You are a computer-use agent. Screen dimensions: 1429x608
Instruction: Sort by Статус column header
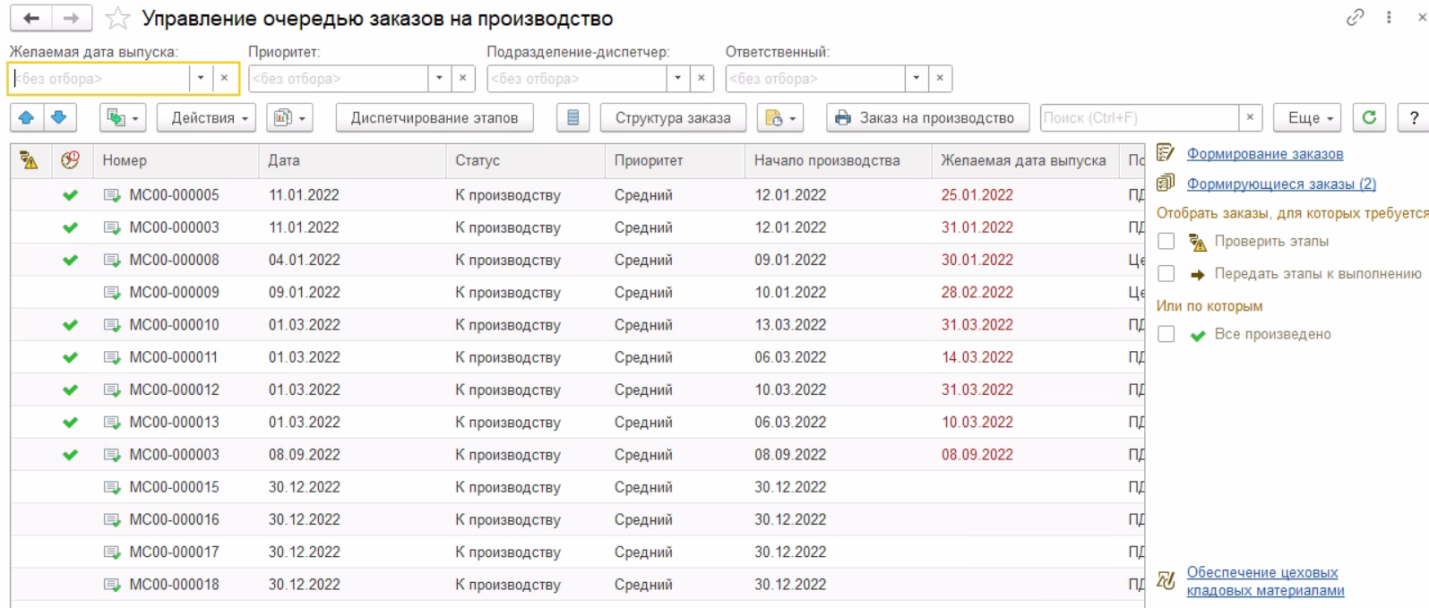pos(525,160)
